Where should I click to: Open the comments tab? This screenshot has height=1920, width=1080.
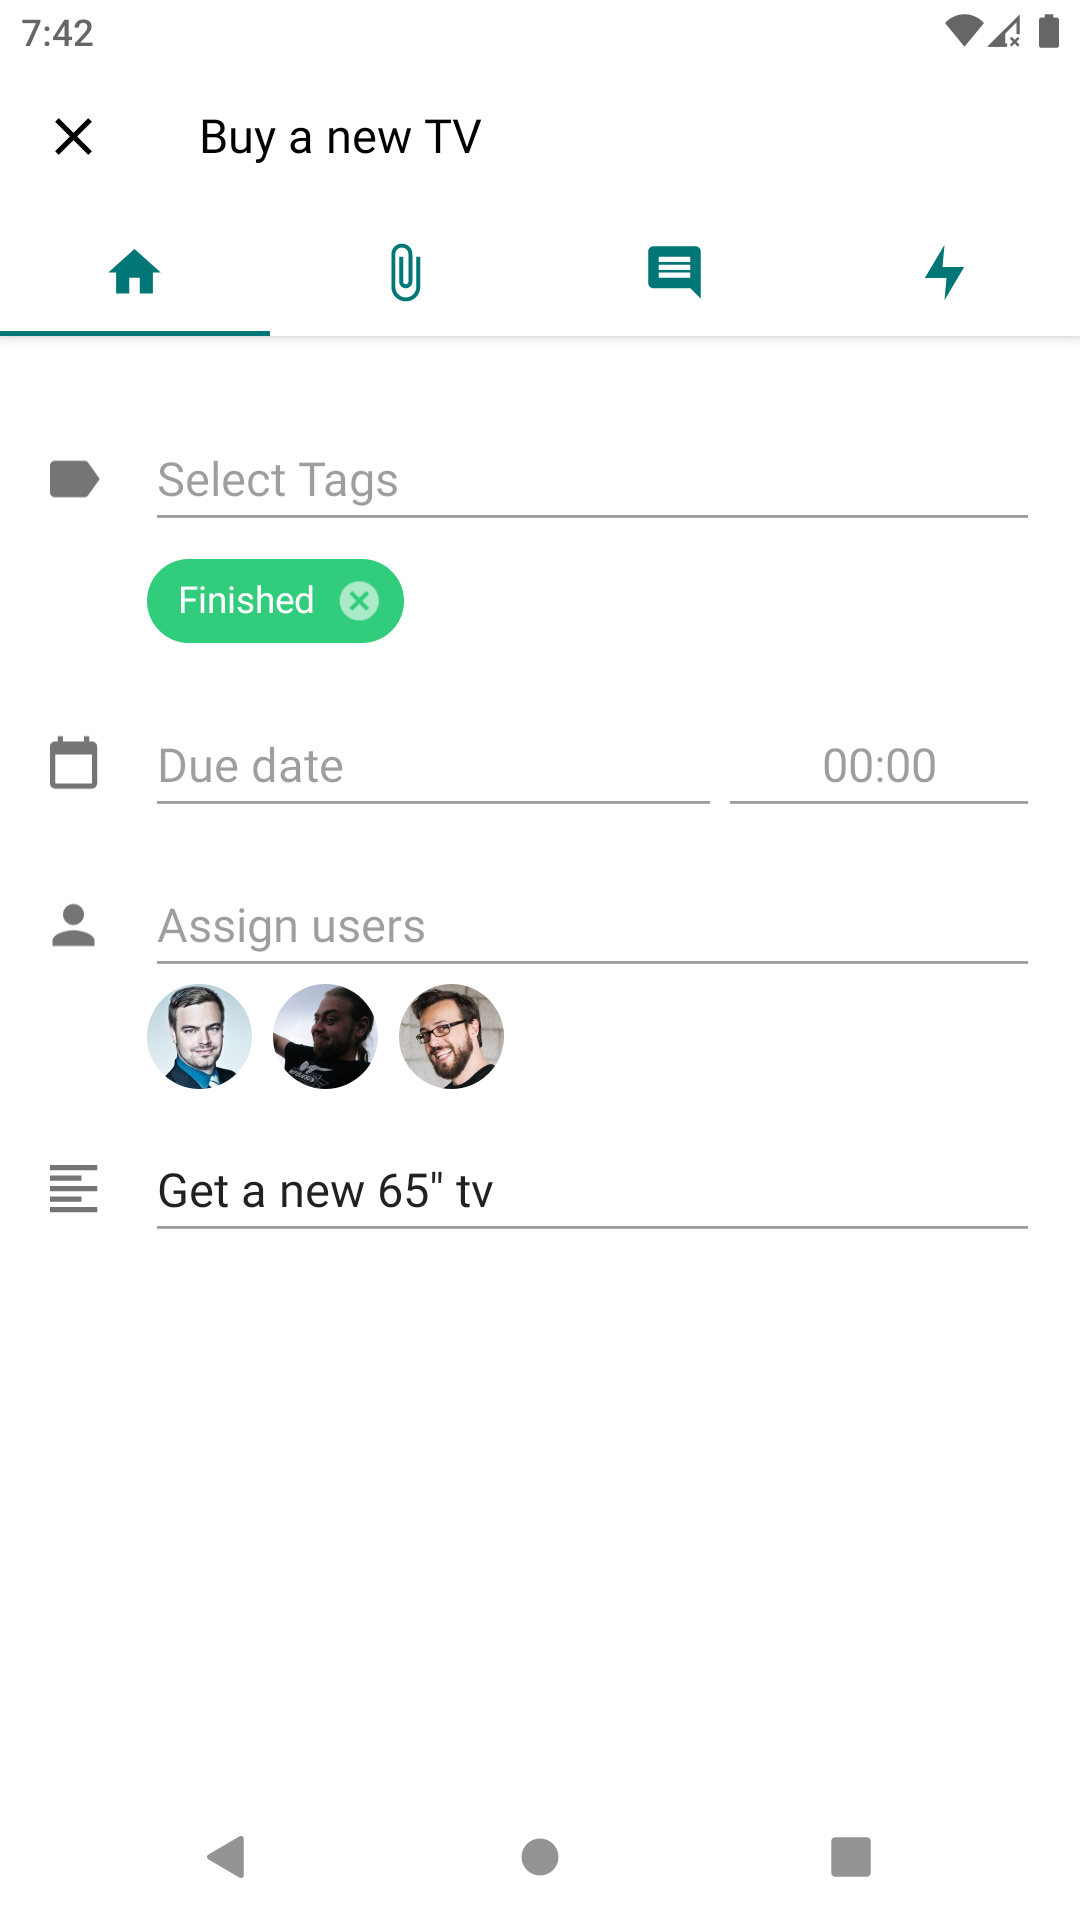[x=675, y=272]
